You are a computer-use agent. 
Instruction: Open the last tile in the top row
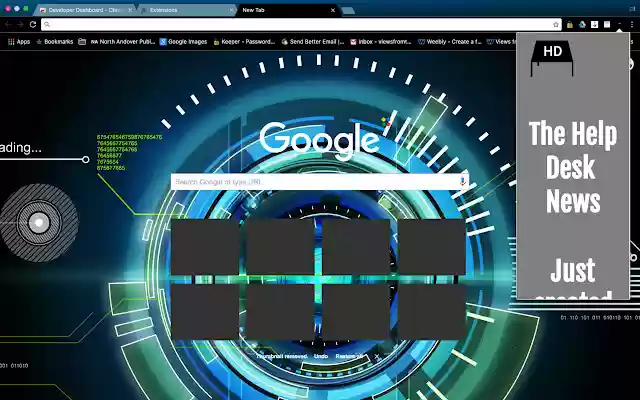tap(431, 247)
